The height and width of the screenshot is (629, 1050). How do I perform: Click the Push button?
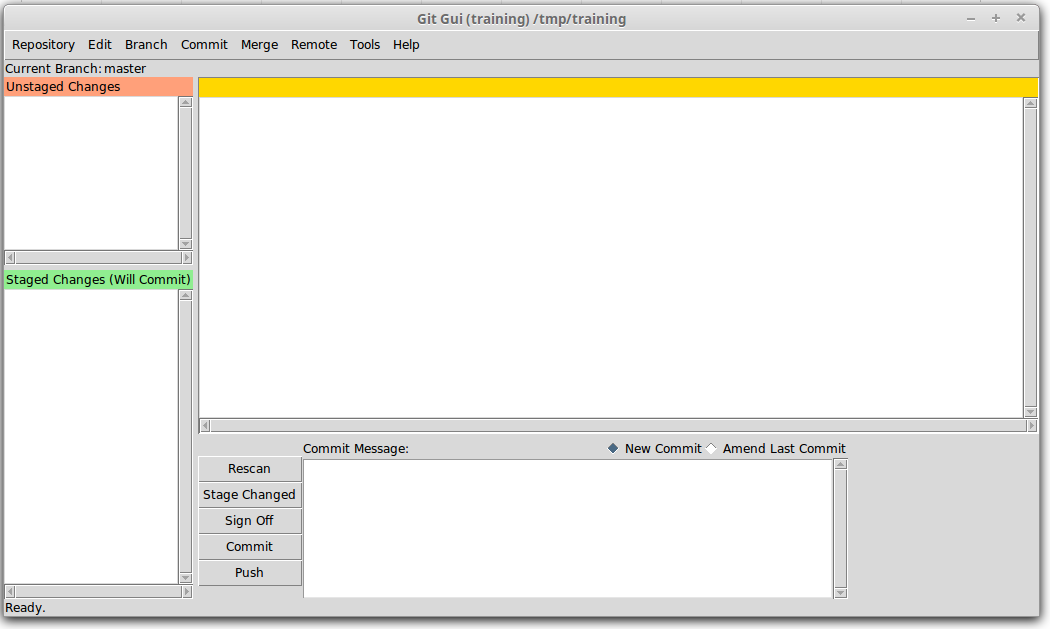[x=250, y=573]
